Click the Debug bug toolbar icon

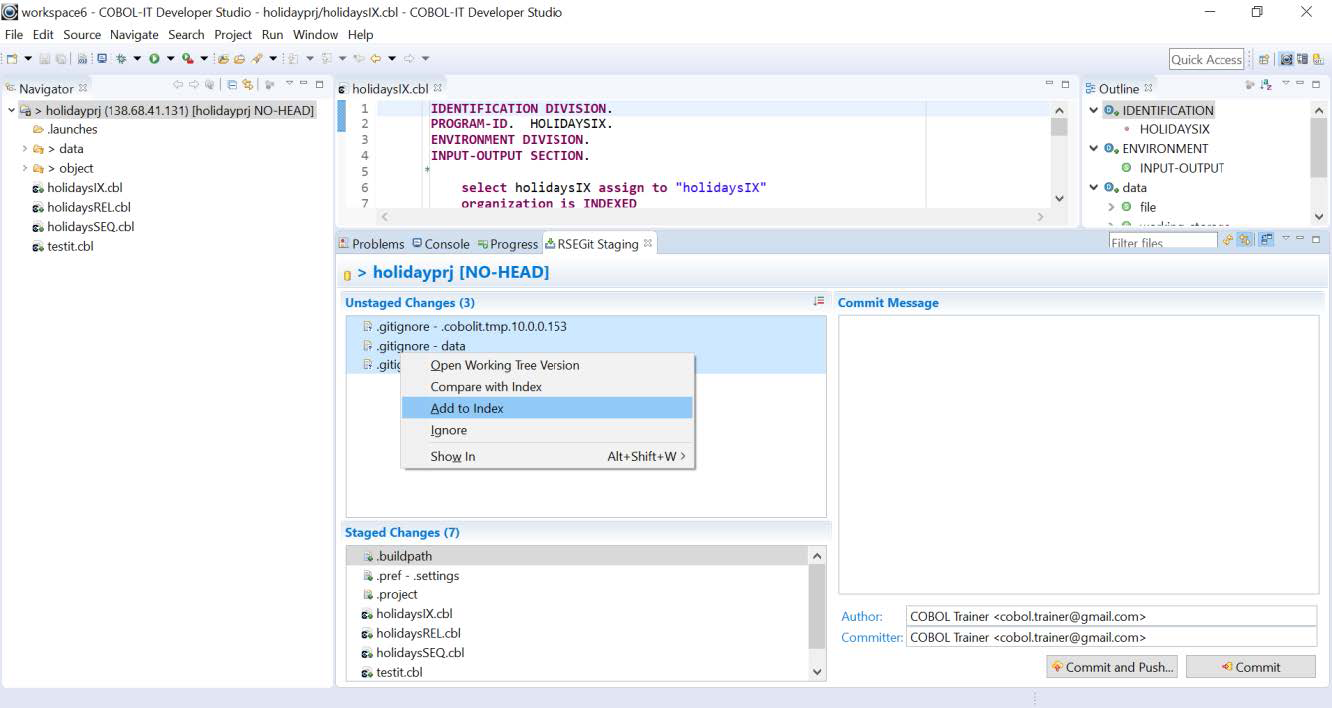(121, 59)
